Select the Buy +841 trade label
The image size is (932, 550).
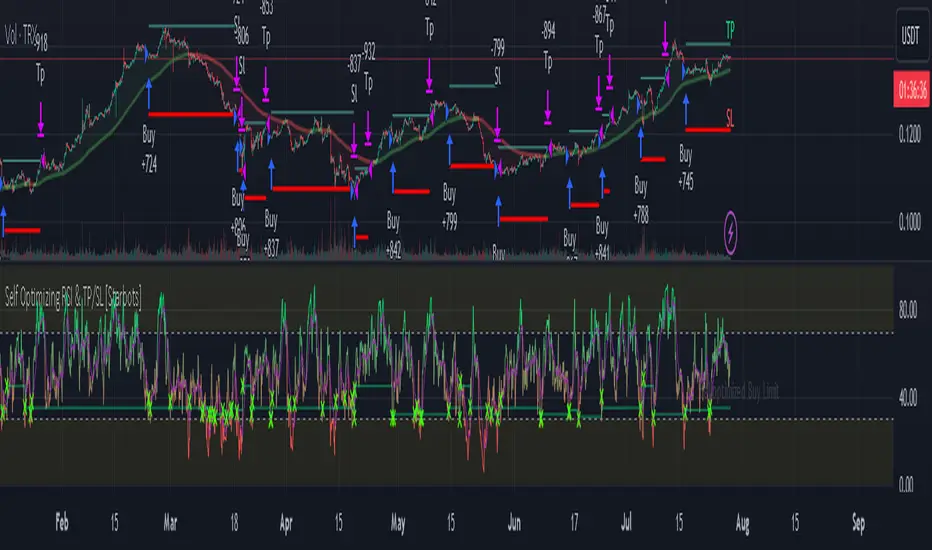click(602, 238)
